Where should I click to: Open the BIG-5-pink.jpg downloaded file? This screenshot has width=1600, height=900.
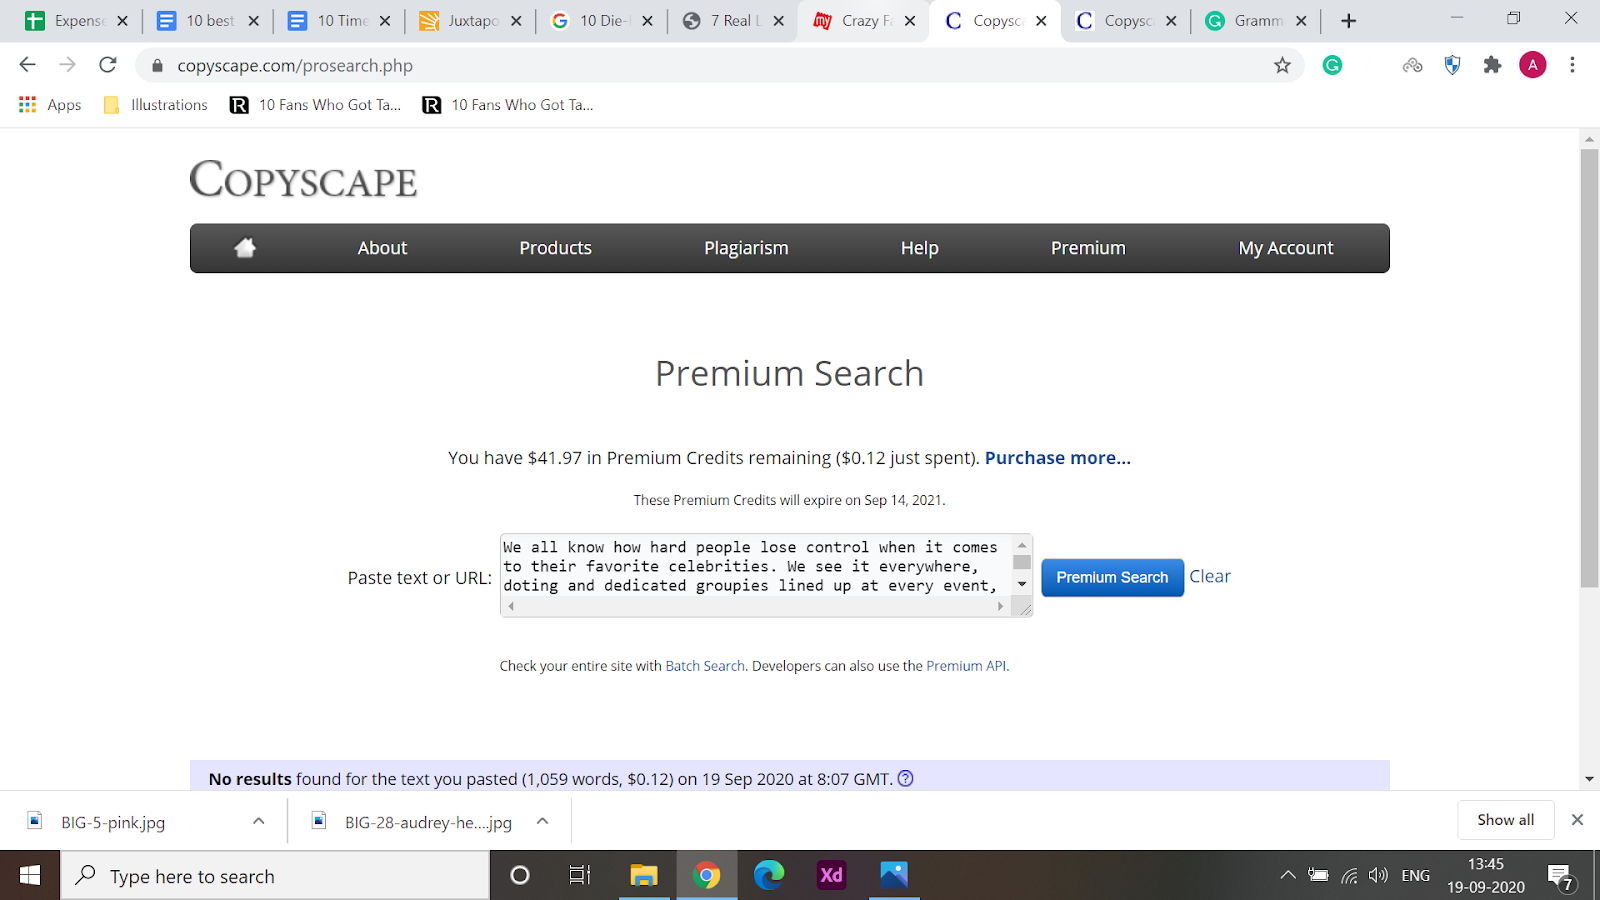click(x=113, y=822)
